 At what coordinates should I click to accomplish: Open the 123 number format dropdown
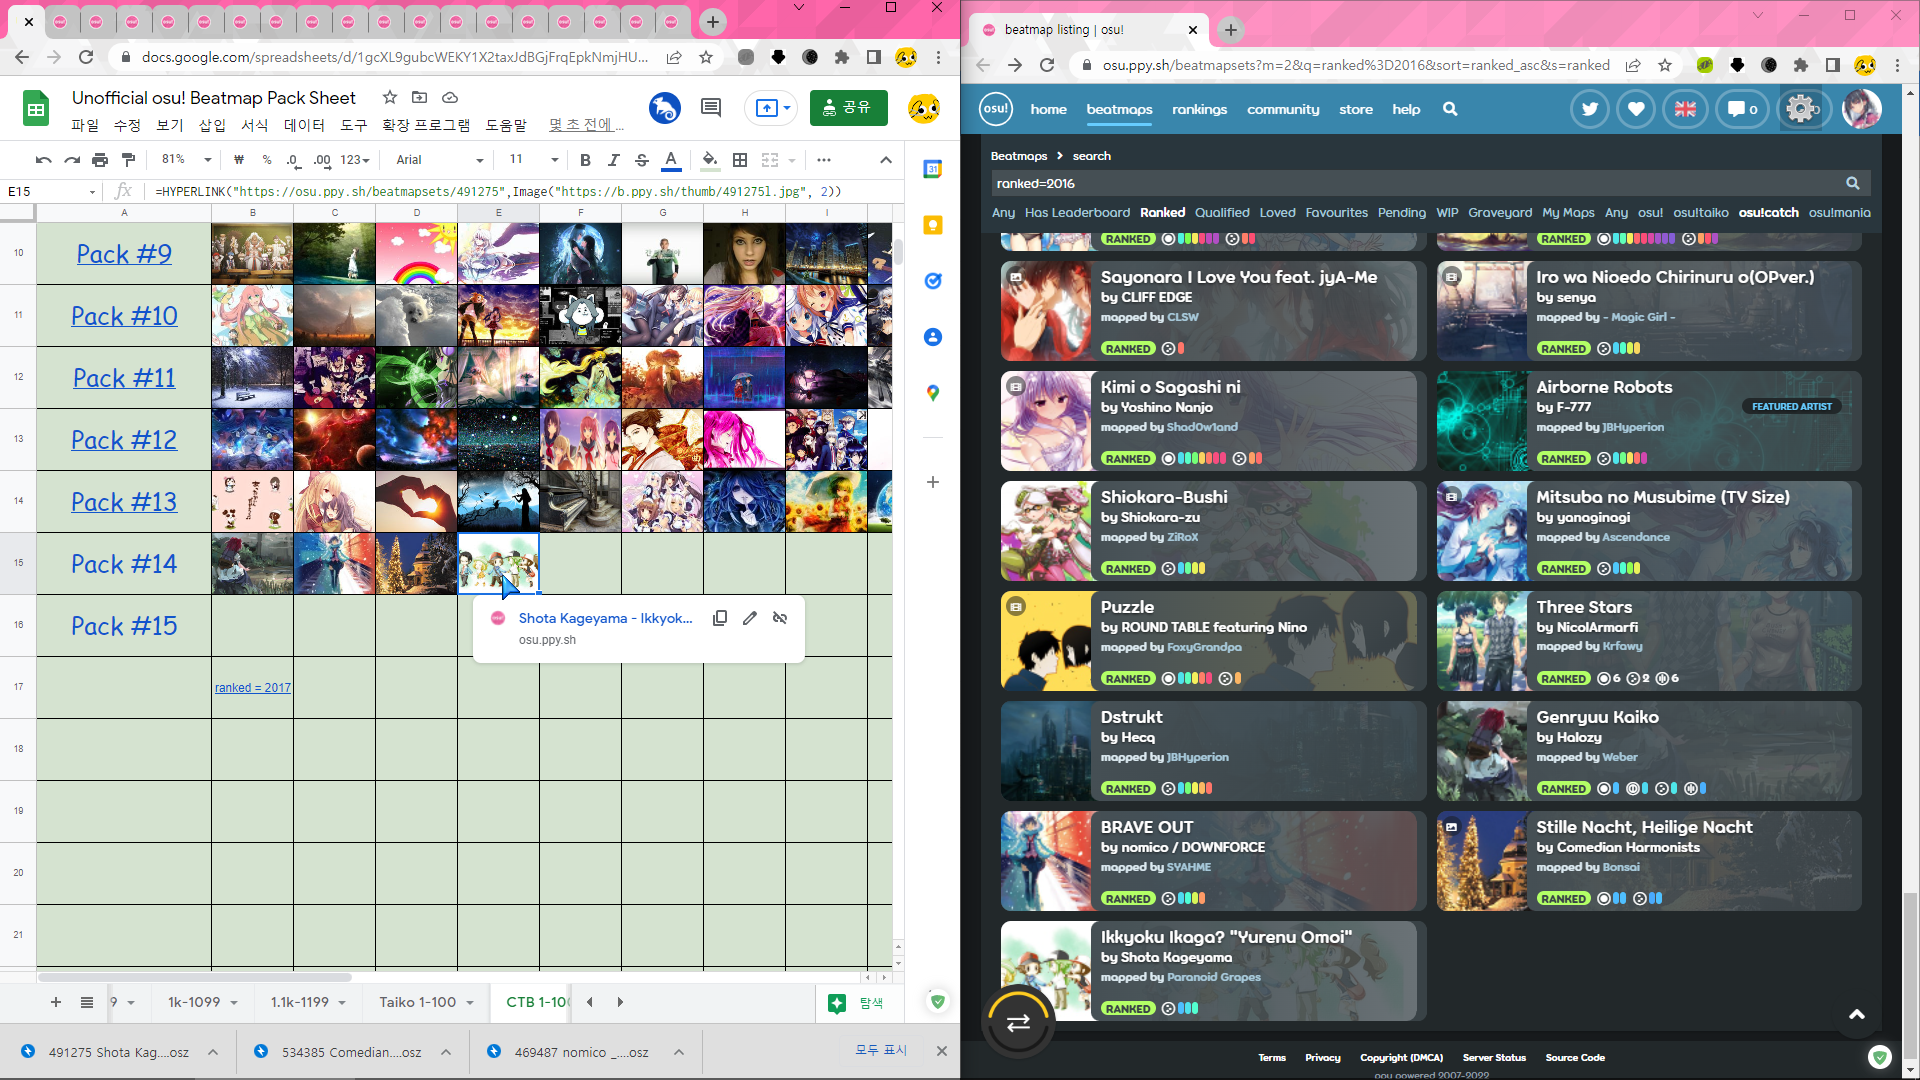(x=355, y=160)
